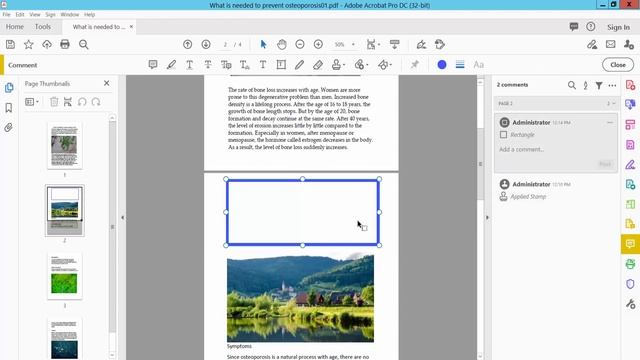Add a sticky note comment
The height and width of the screenshot is (360, 640).
point(153,65)
